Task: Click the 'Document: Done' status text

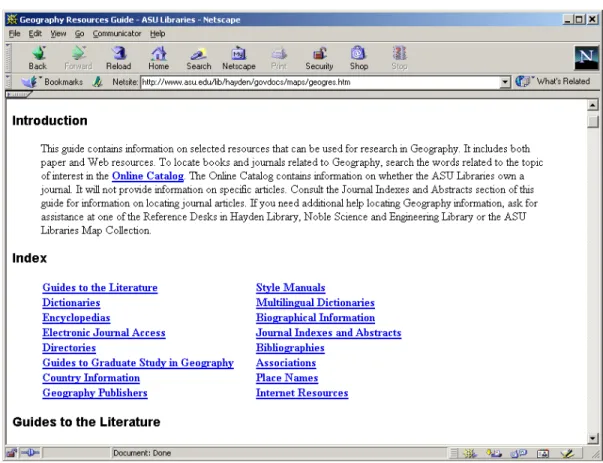Action: coord(142,453)
